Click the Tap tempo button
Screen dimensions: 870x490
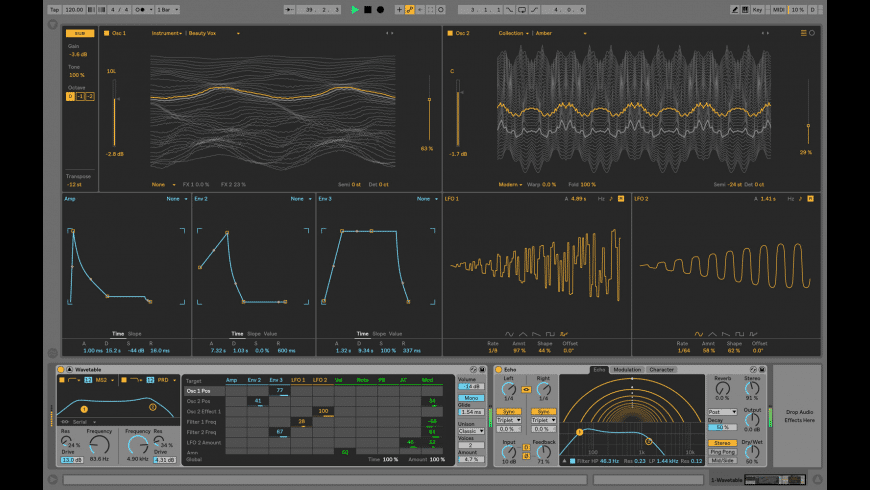(54, 9)
